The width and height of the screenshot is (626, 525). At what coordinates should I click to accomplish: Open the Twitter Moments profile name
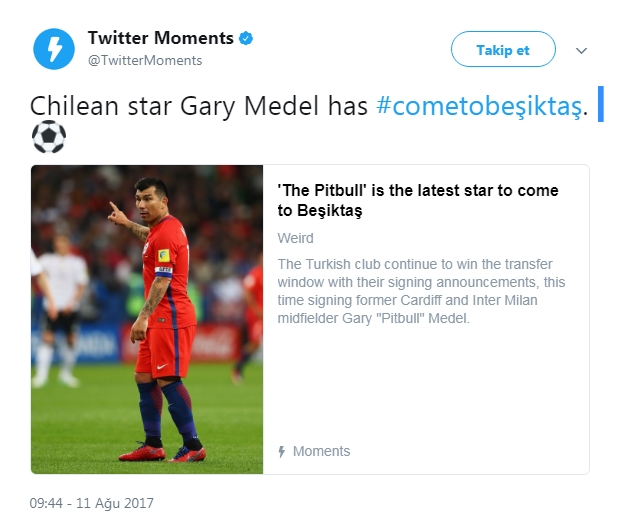click(x=160, y=39)
